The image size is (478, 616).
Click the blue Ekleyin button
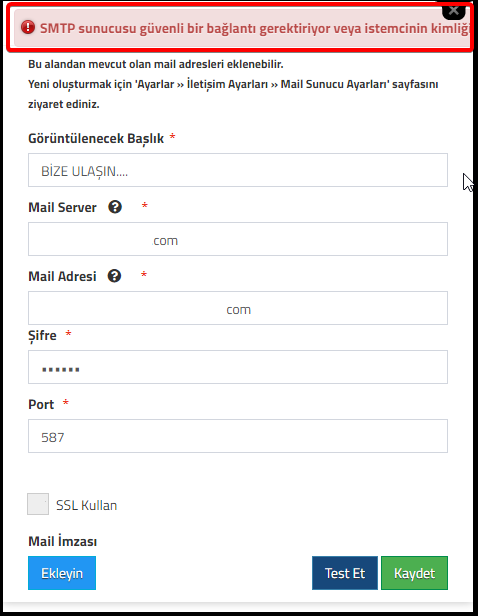point(62,573)
